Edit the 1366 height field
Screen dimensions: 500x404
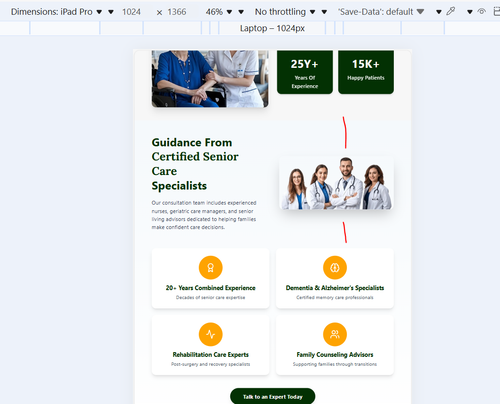point(177,12)
